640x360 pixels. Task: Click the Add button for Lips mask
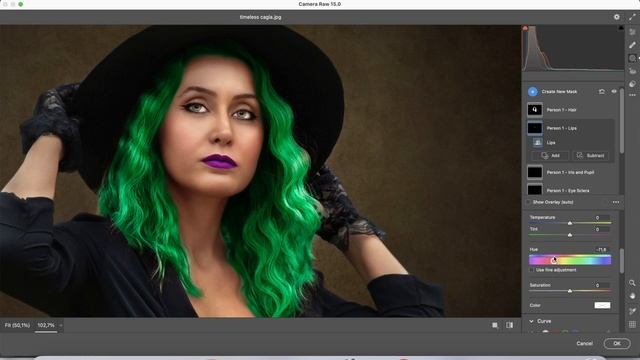[x=550, y=156]
